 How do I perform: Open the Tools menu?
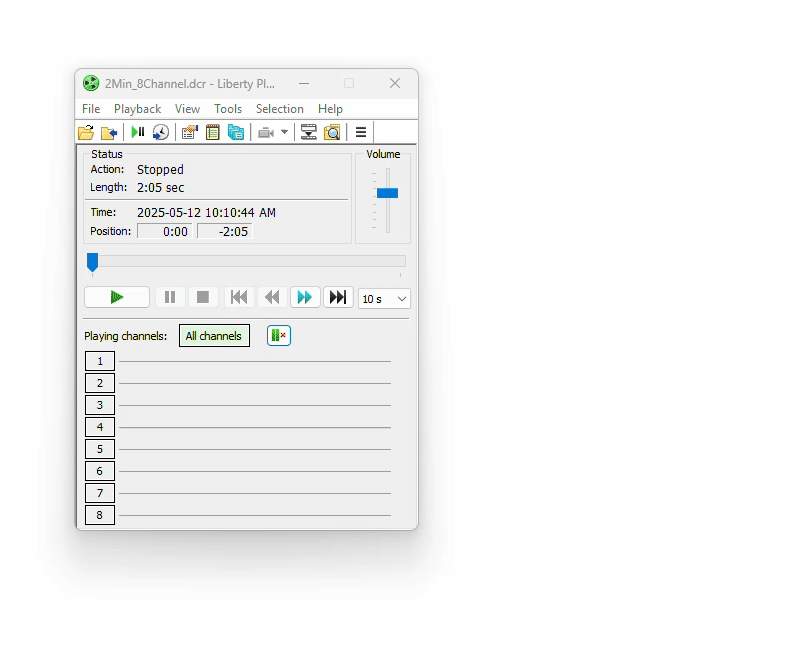(x=228, y=109)
